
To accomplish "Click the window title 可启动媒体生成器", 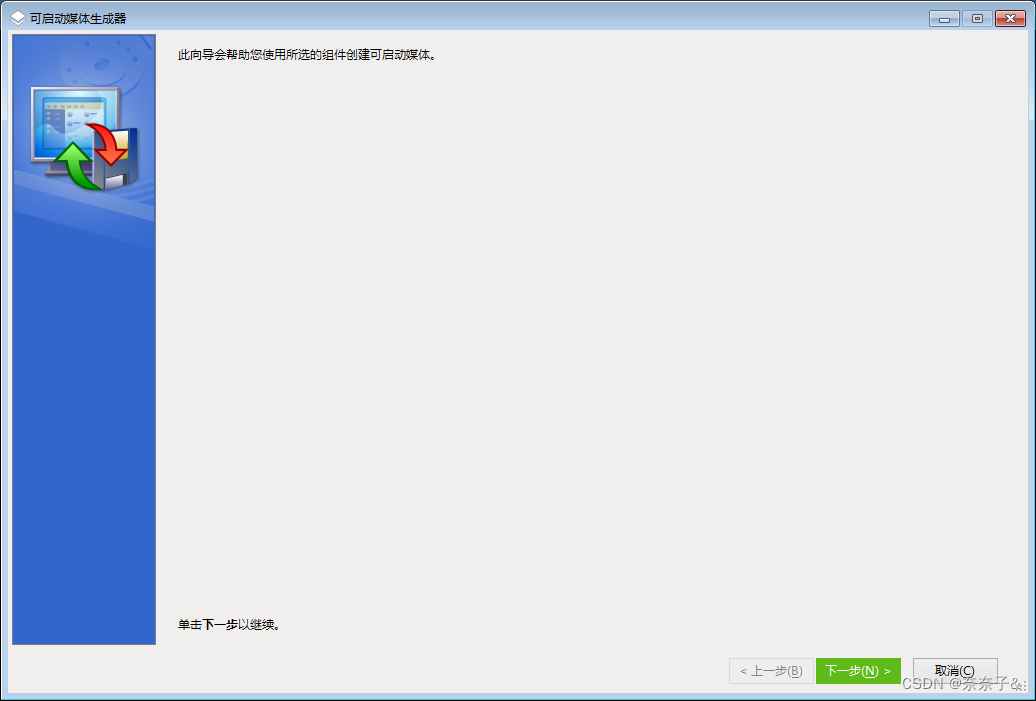I will (78, 18).
